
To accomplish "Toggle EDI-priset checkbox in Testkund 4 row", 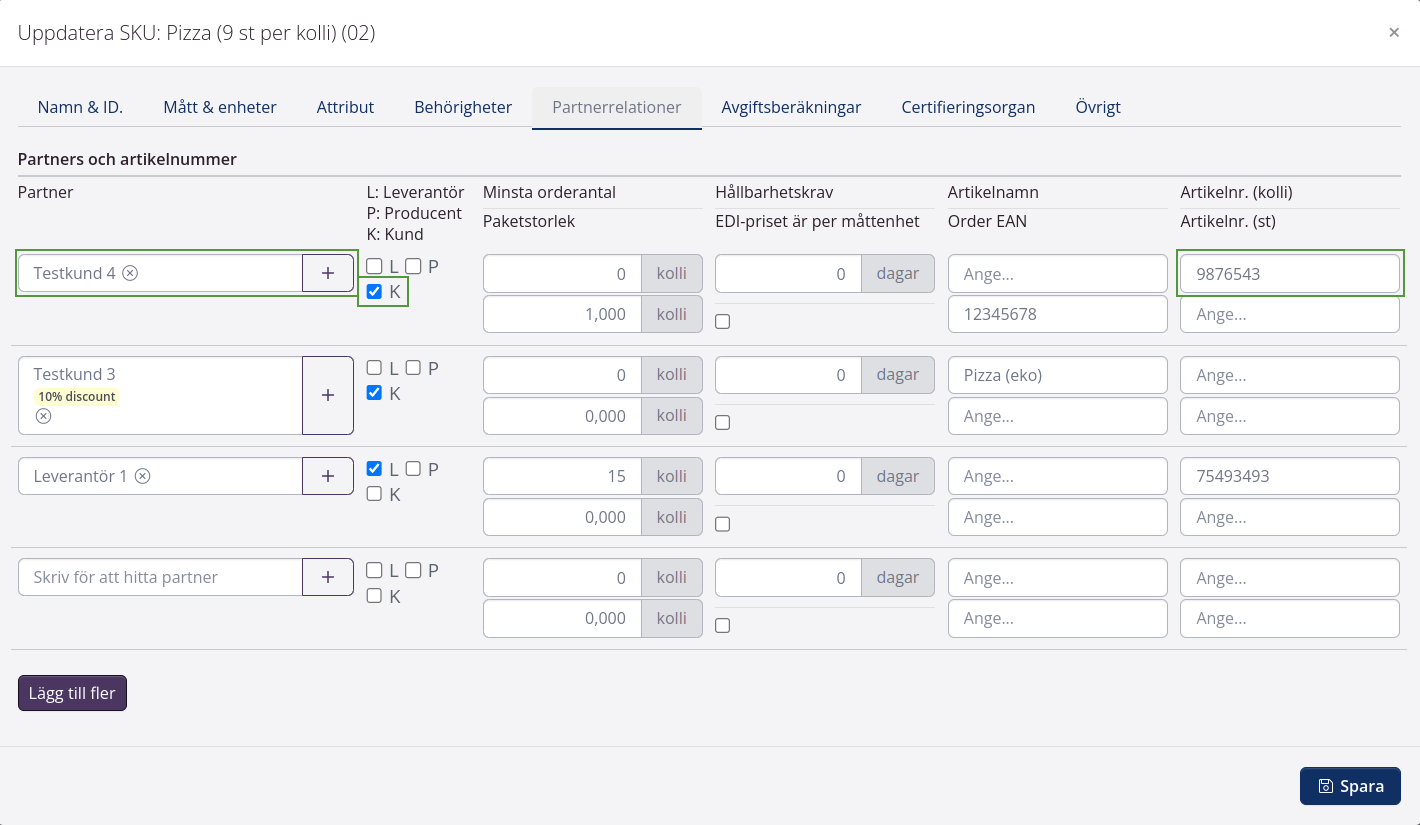I will [x=723, y=321].
